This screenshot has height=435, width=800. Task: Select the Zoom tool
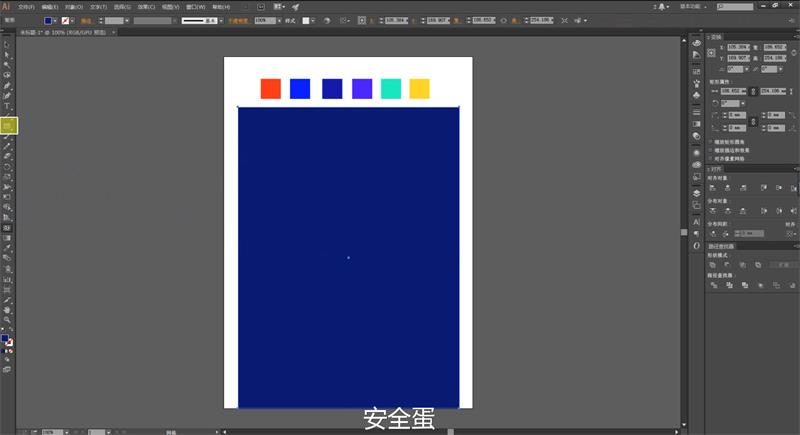pos(7,320)
